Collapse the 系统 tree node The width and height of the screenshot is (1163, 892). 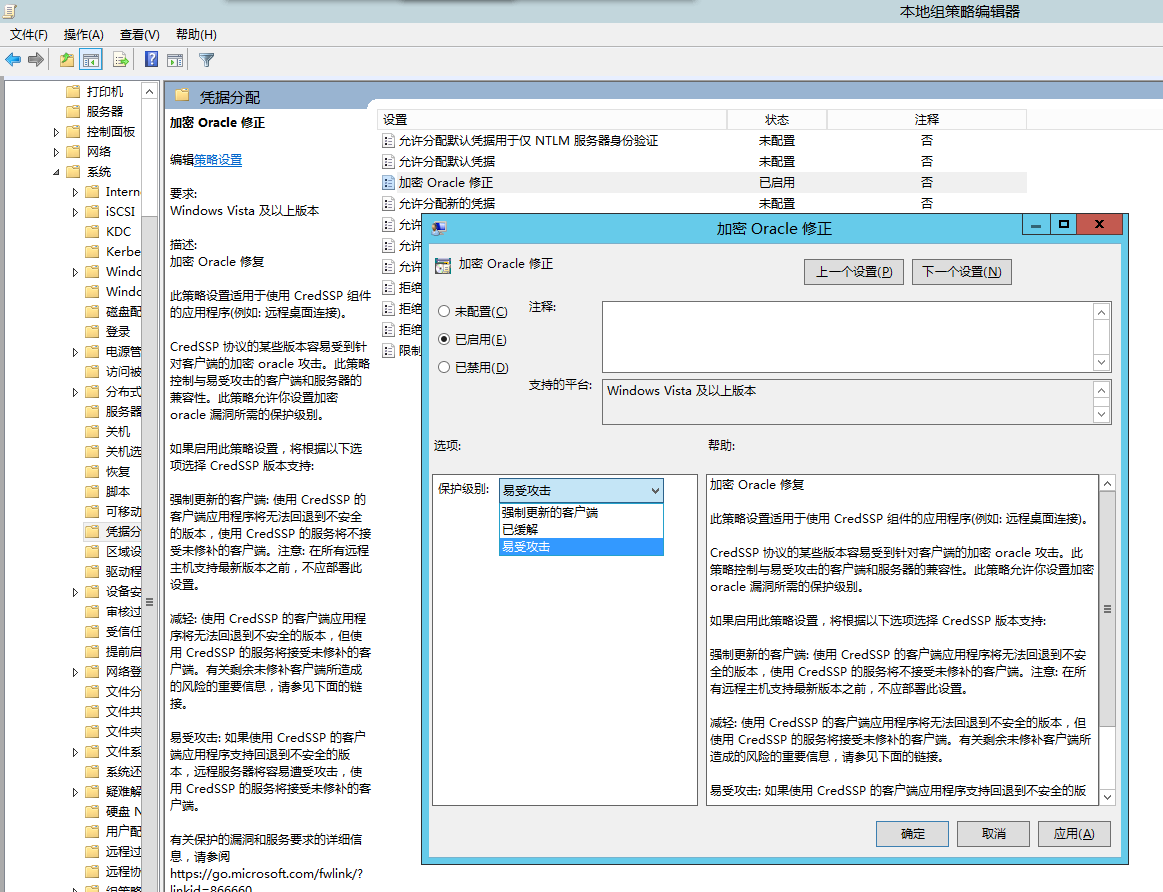coord(56,172)
